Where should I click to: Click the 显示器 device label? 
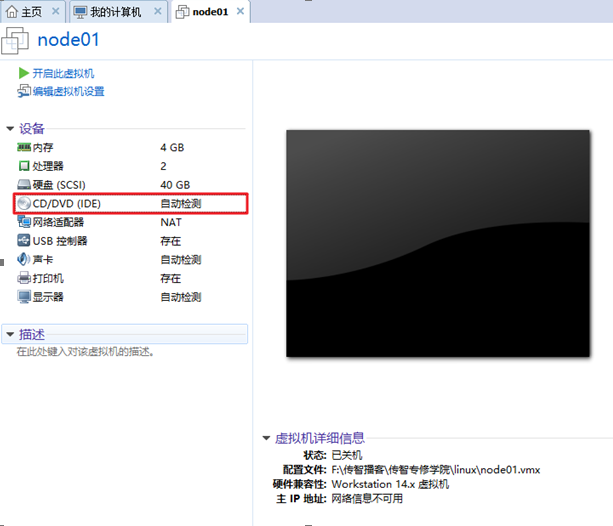pyautogui.click(x=48, y=297)
